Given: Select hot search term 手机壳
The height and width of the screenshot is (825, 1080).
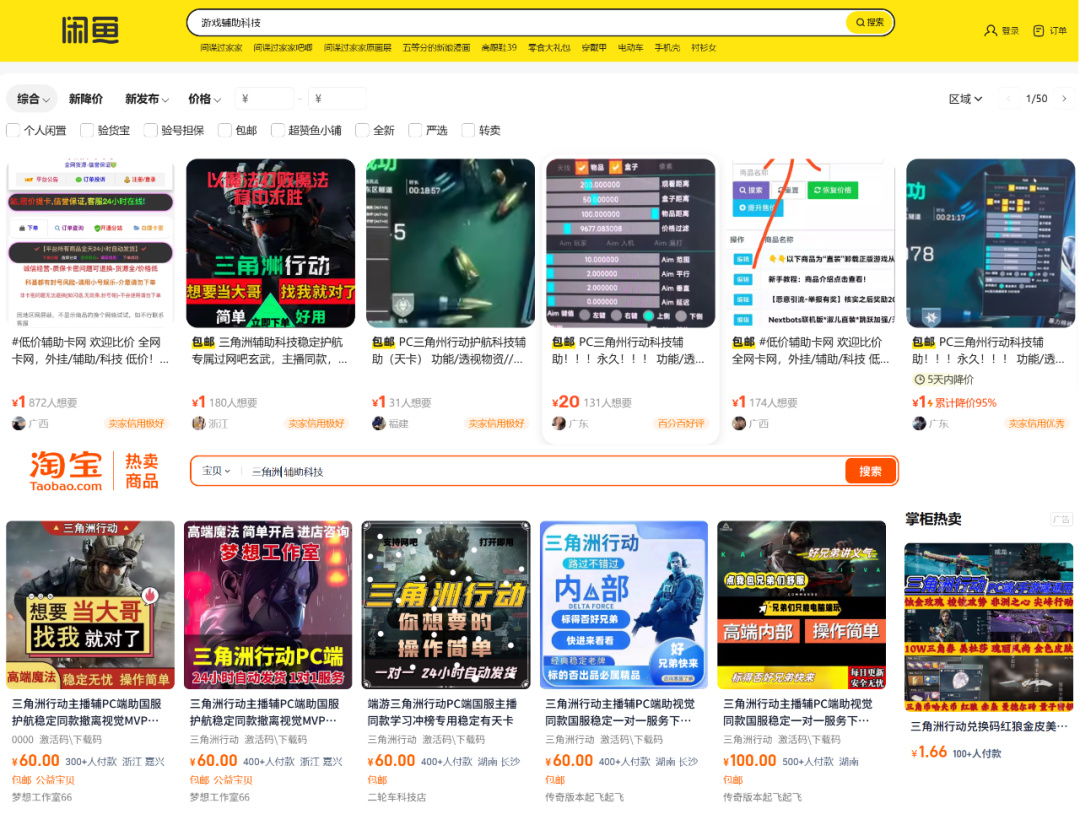Looking at the screenshot, I should click(x=667, y=48).
